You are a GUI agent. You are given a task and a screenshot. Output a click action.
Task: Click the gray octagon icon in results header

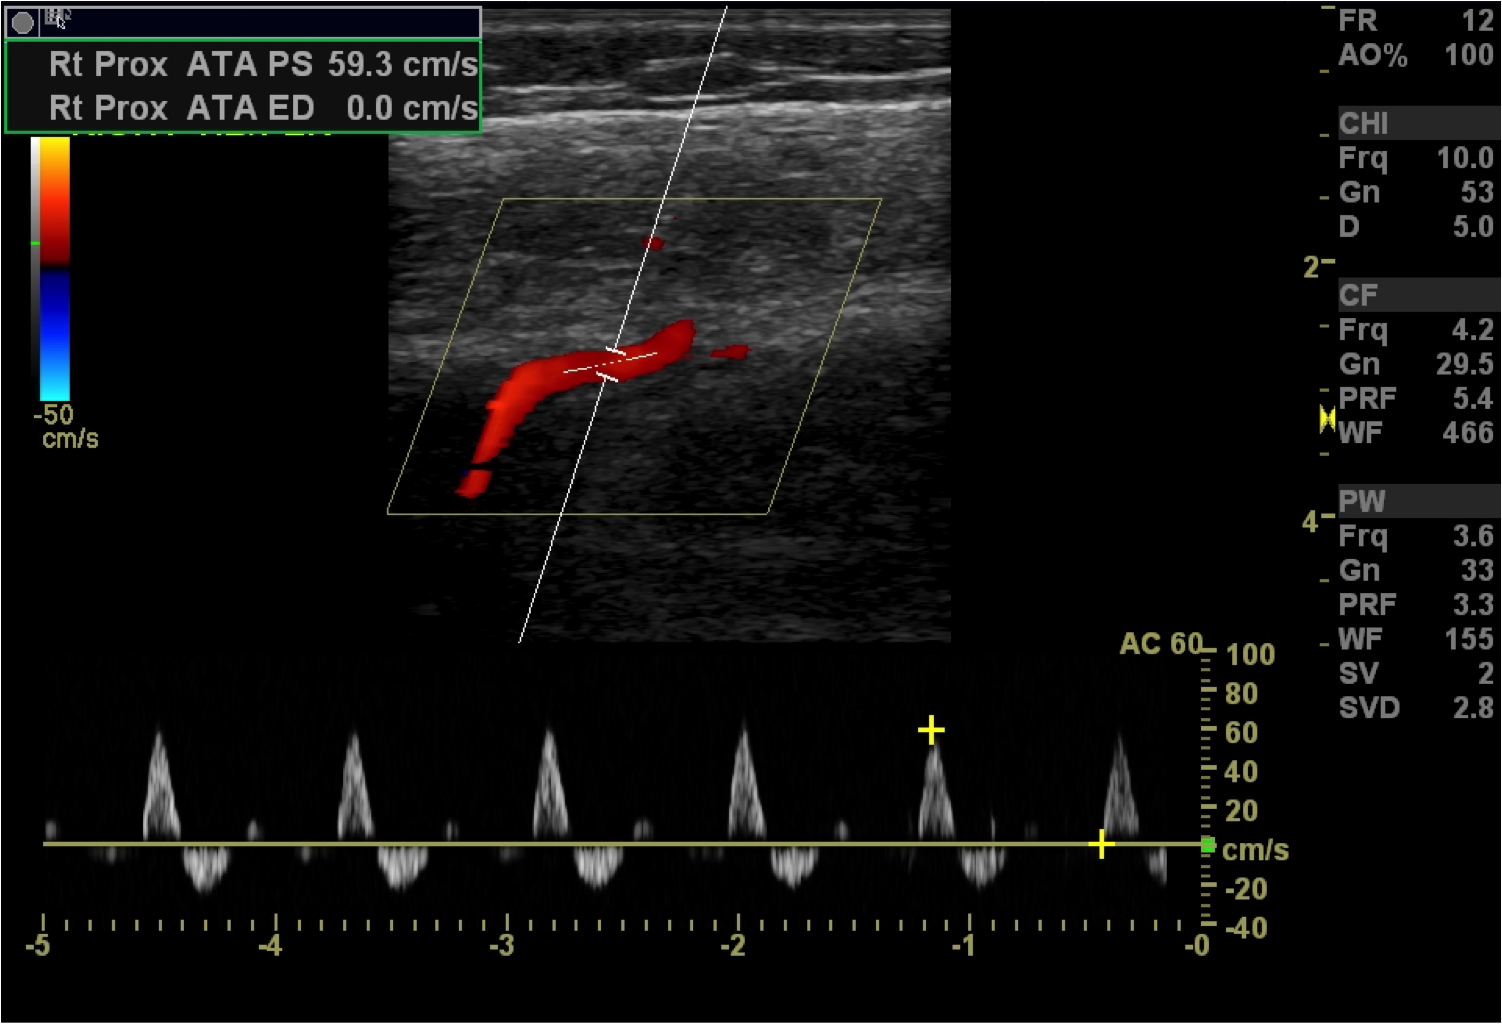(x=22, y=22)
